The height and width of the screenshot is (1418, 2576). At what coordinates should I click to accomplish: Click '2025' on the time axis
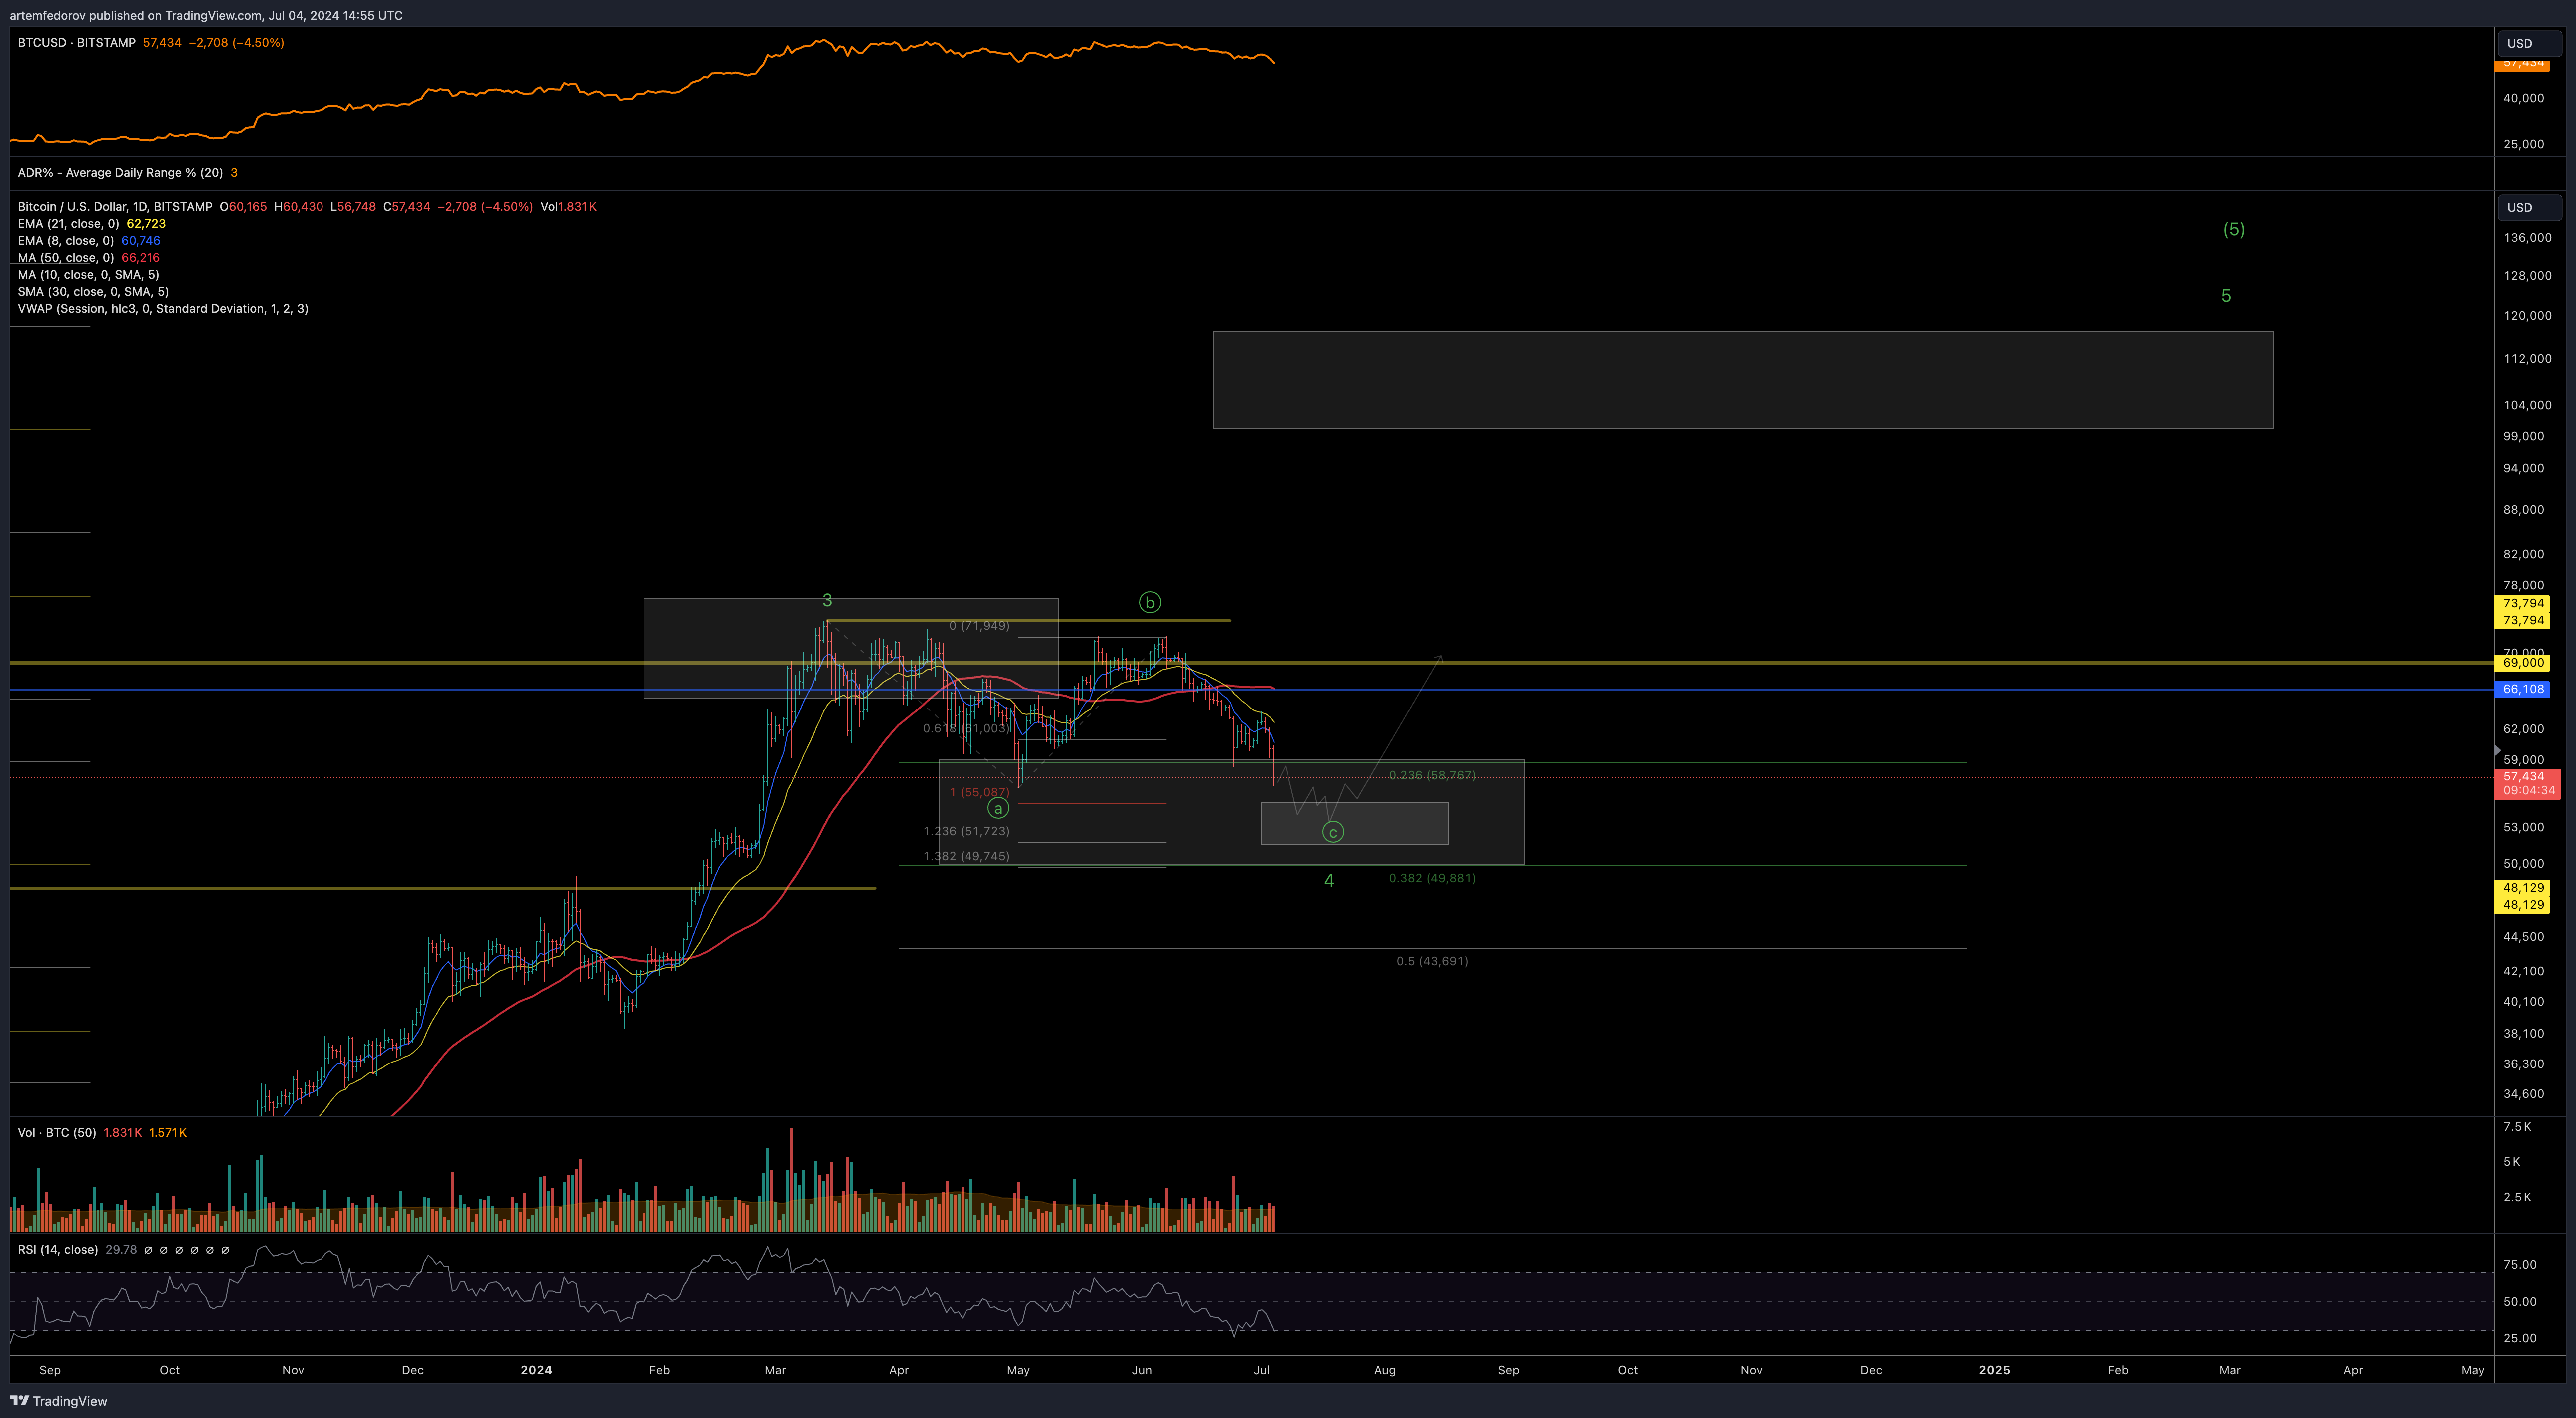(1994, 1370)
